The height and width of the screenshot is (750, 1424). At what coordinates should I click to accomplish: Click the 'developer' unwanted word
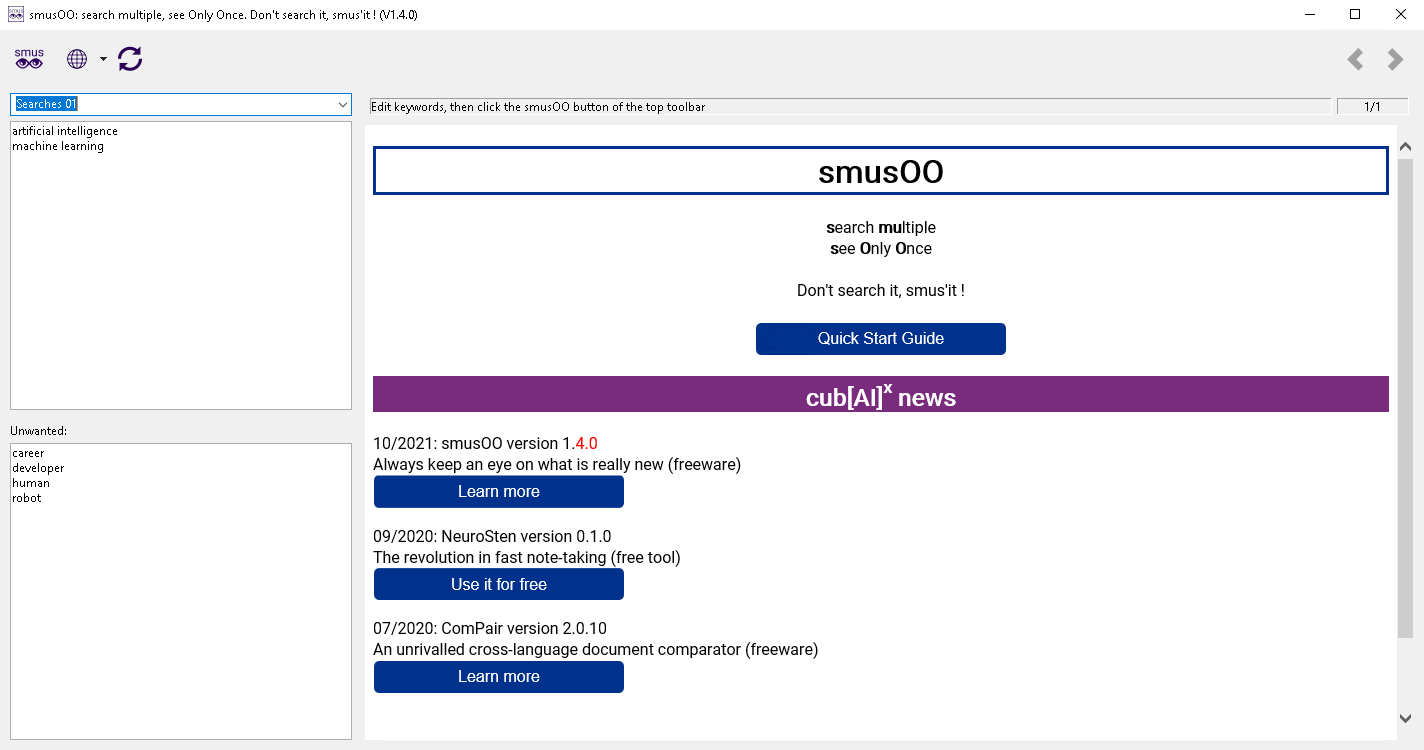pos(38,468)
